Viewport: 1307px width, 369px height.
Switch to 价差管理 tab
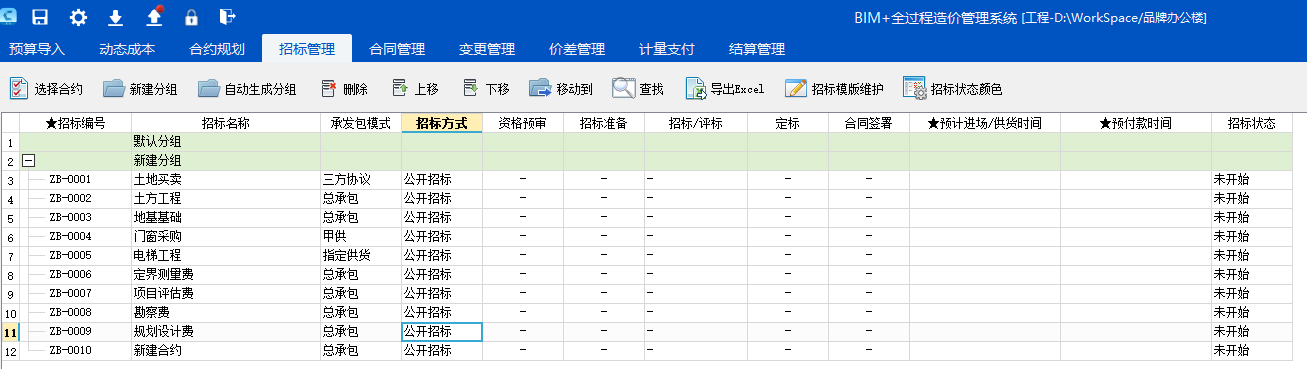tap(577, 49)
